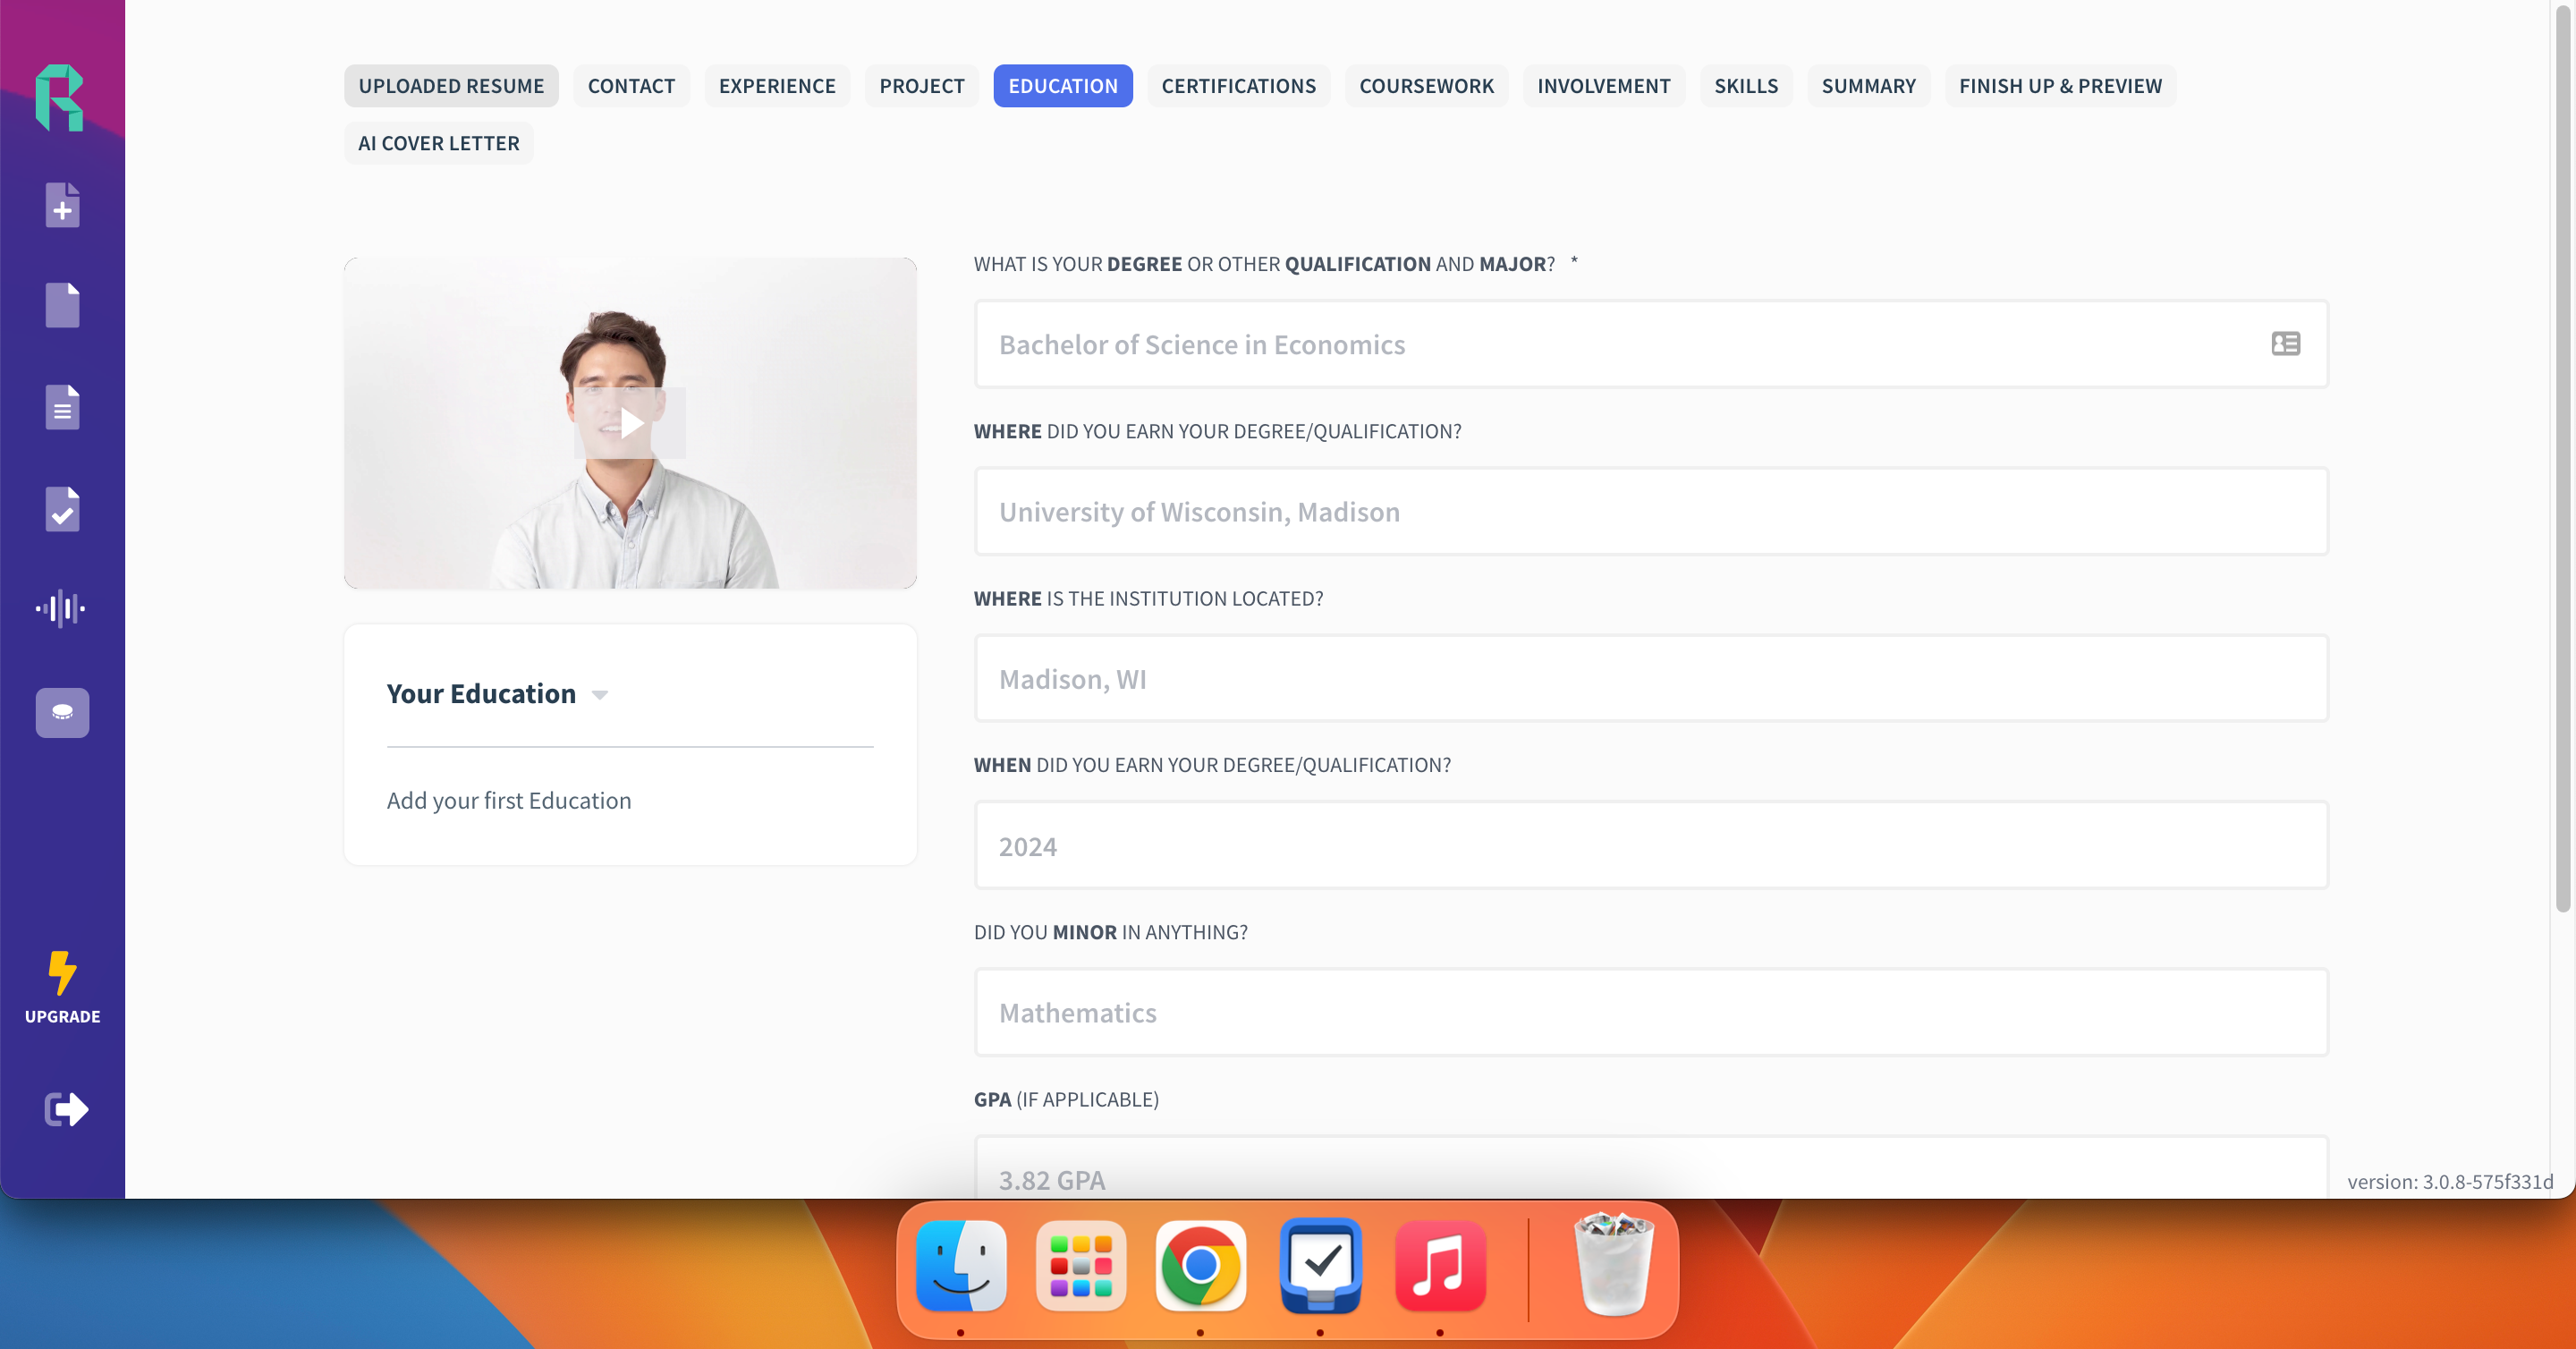Go to Finish Up & Preview tab
This screenshot has height=1349, width=2576.
[2059, 86]
